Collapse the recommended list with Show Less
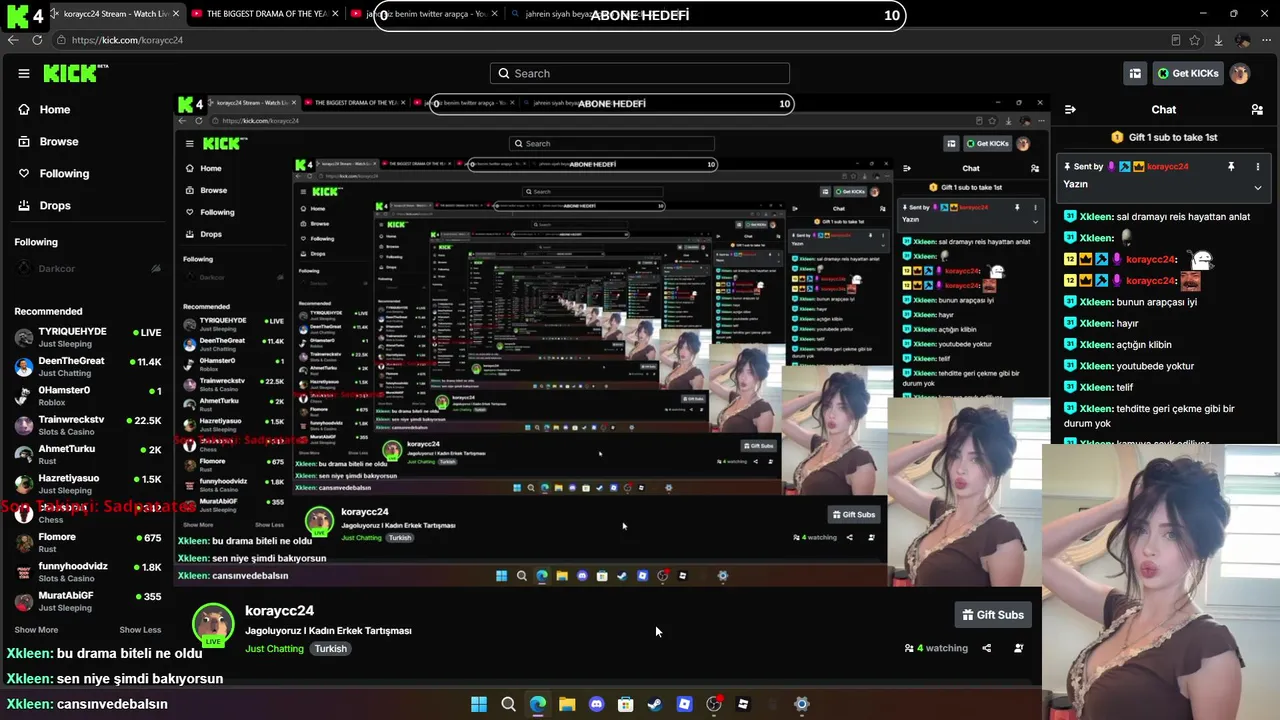Screen dimensions: 1280x720 click(x=140, y=630)
